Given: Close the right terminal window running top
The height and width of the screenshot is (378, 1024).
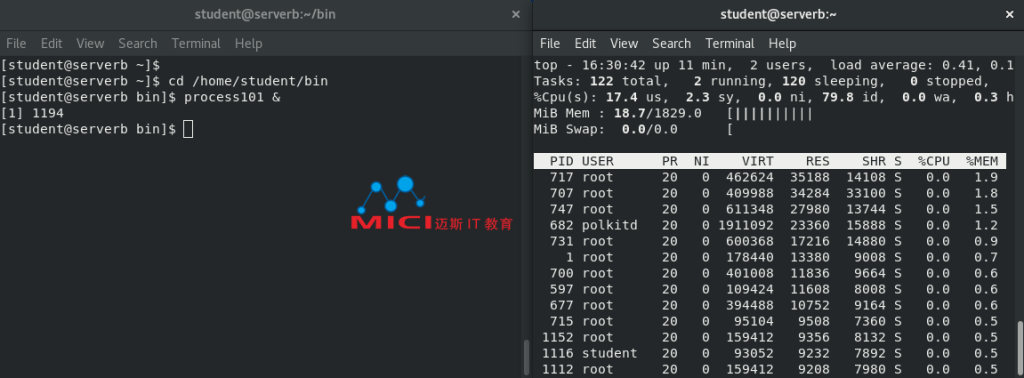Looking at the screenshot, I should [x=1010, y=14].
